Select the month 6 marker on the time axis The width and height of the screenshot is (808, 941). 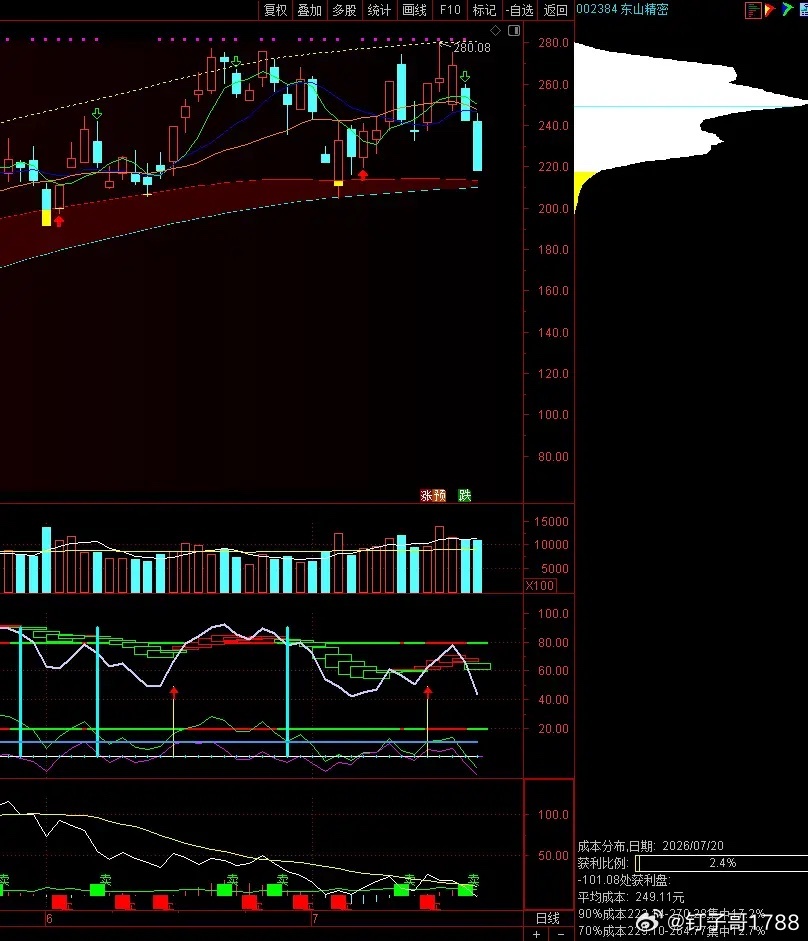[49, 919]
